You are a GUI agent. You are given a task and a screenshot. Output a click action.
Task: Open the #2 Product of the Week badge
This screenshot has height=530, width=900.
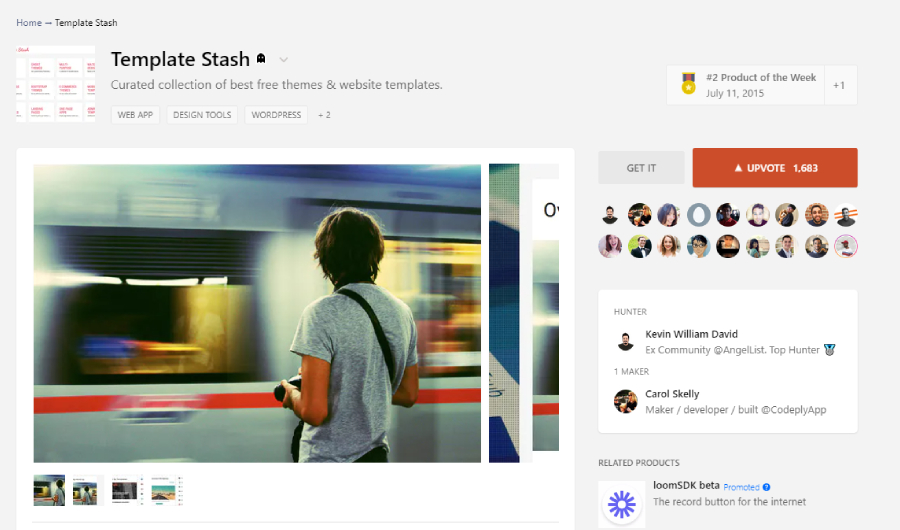point(745,85)
